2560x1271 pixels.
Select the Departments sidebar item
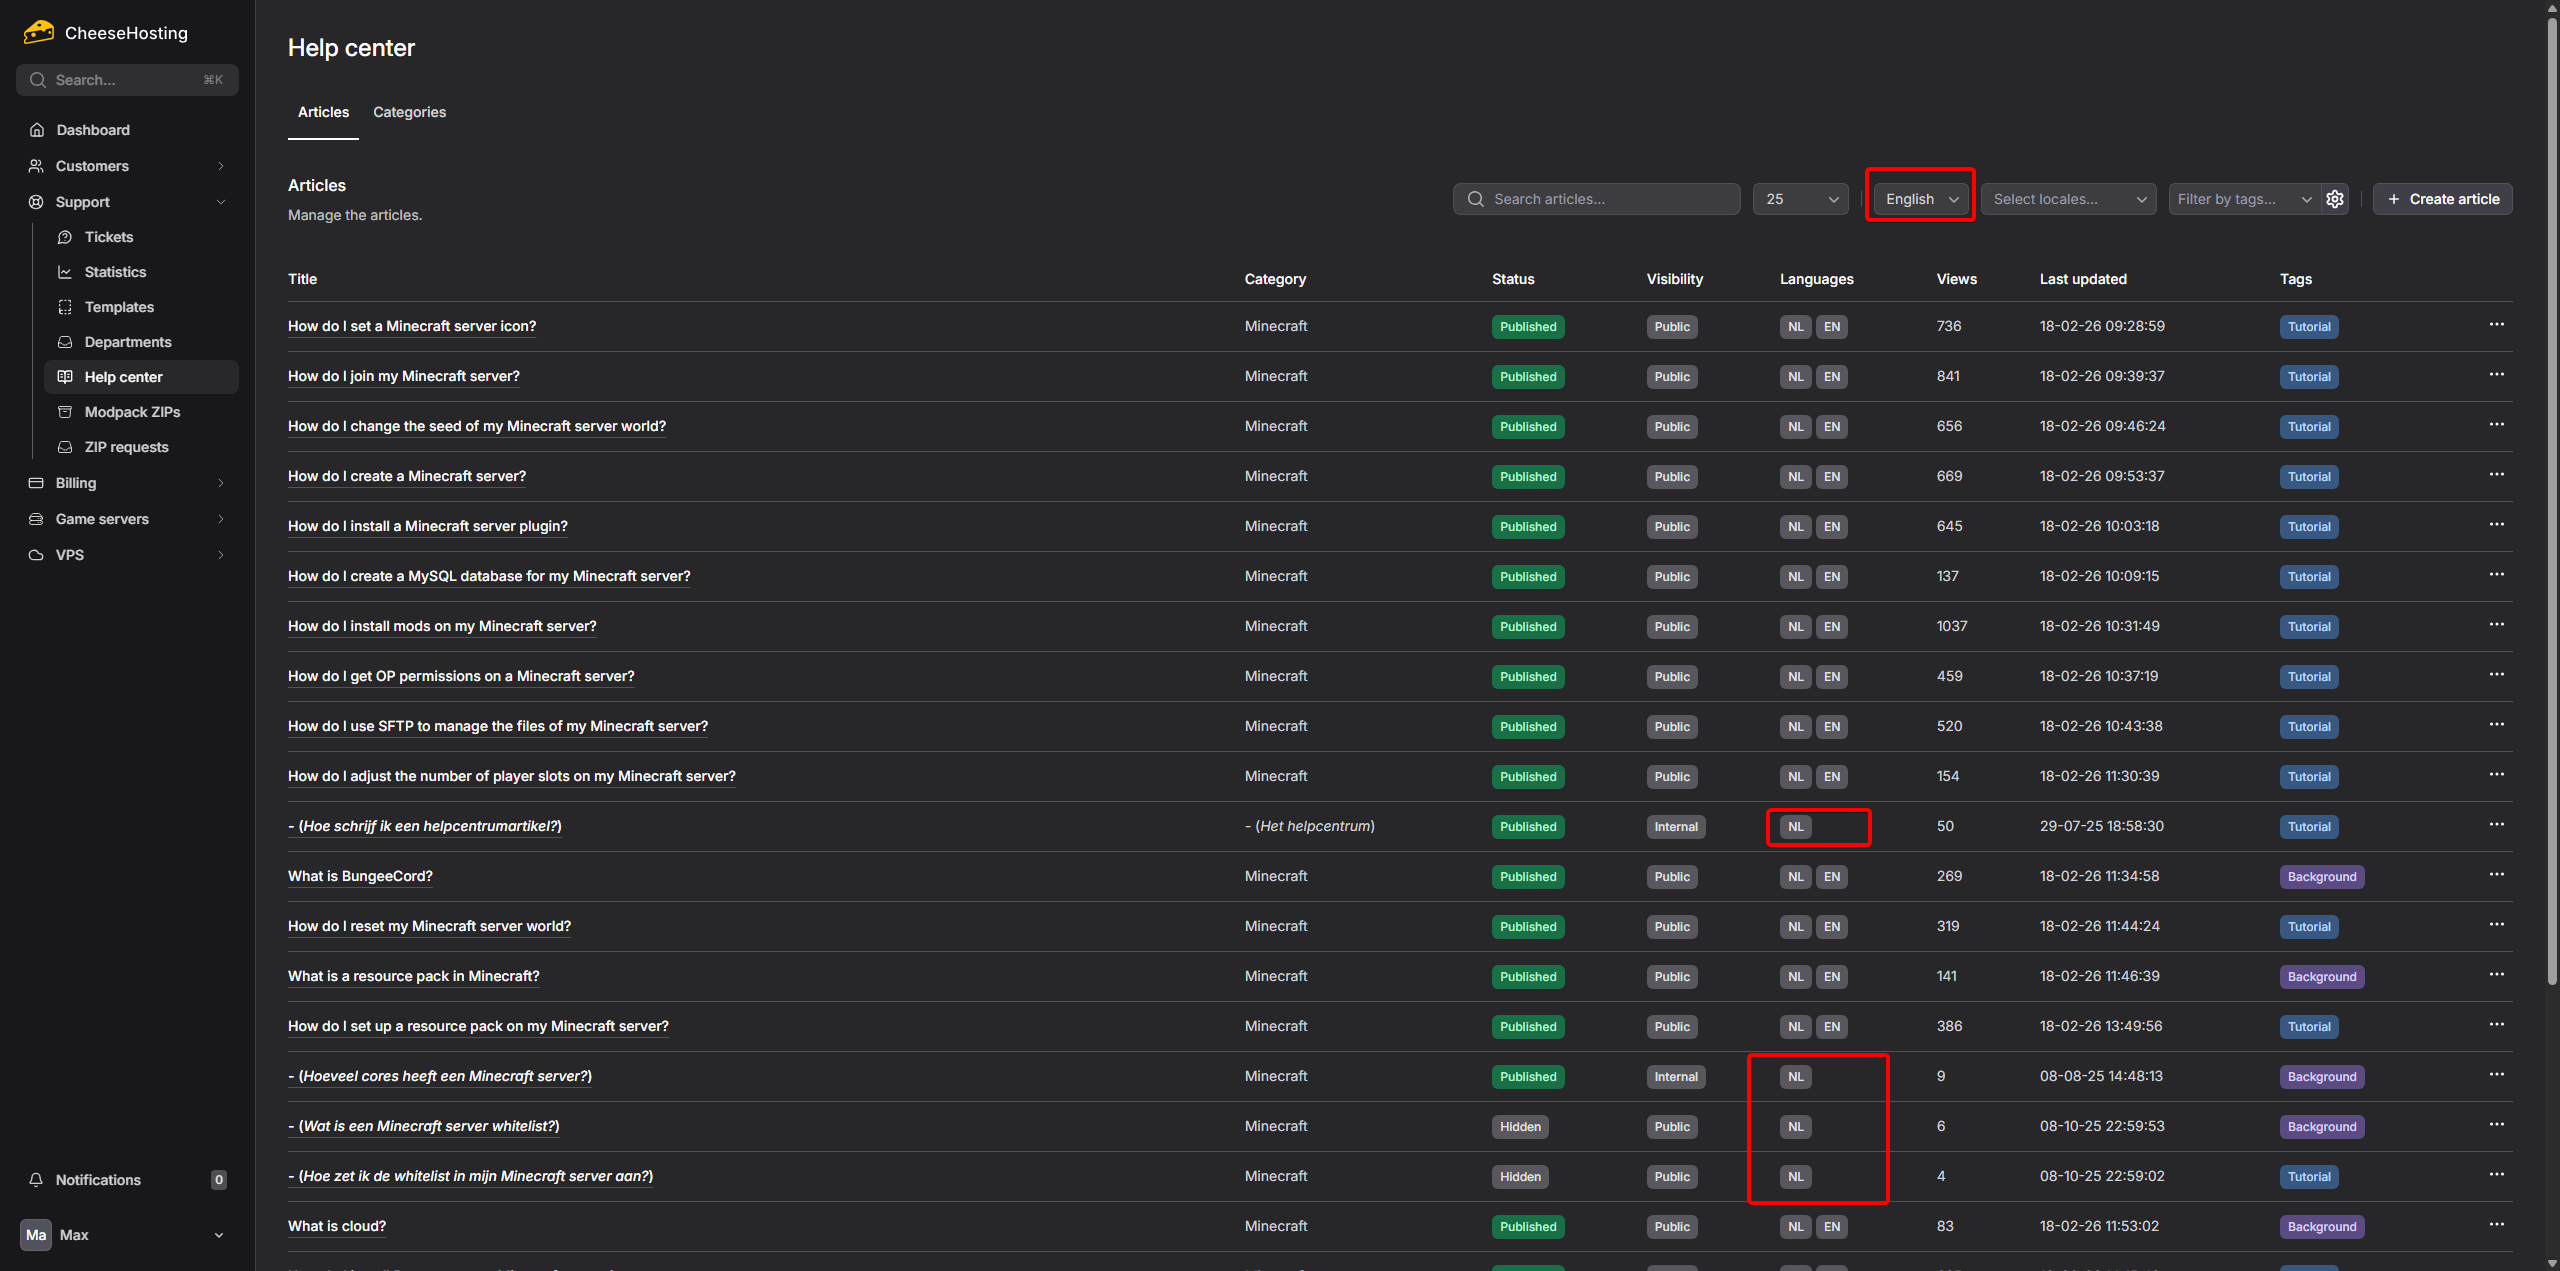point(128,342)
